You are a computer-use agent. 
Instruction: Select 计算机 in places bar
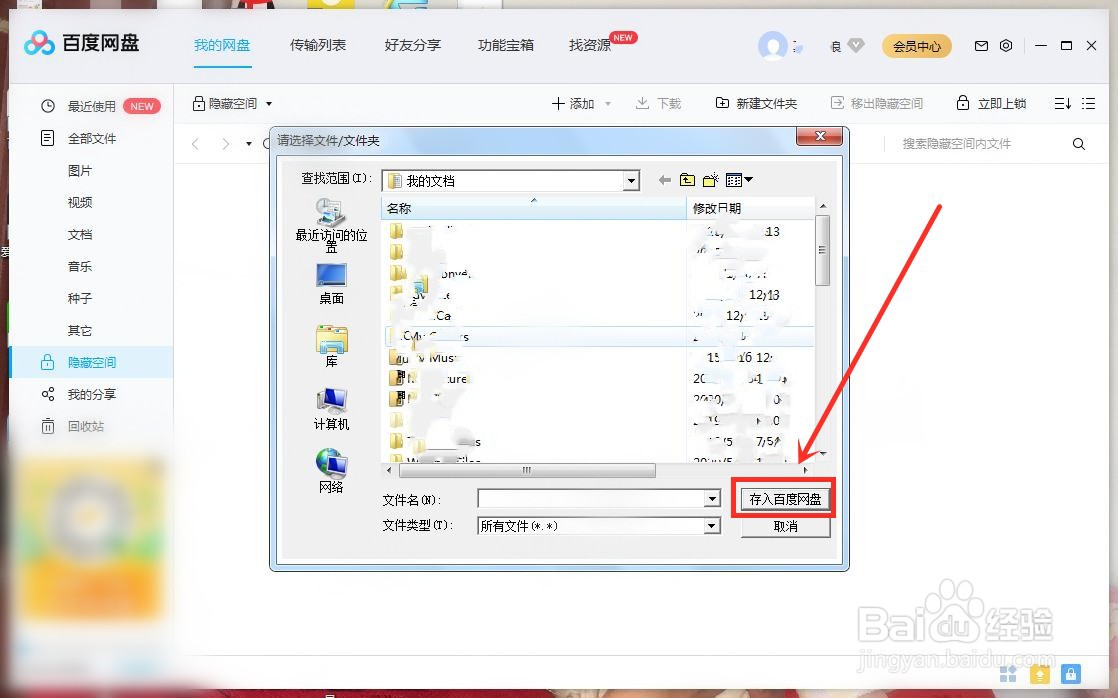tap(331, 409)
